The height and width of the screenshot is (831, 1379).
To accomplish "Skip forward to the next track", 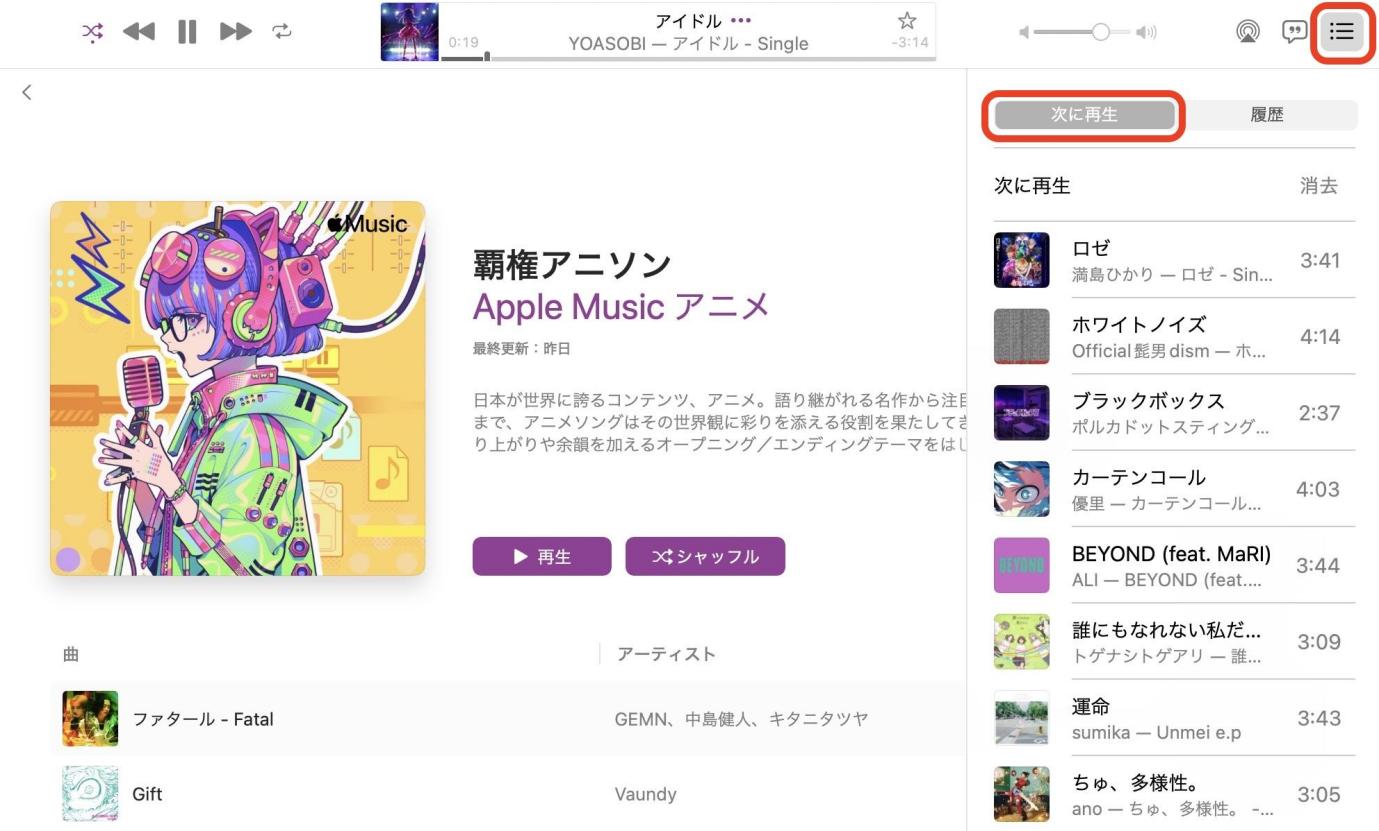I will [x=236, y=32].
